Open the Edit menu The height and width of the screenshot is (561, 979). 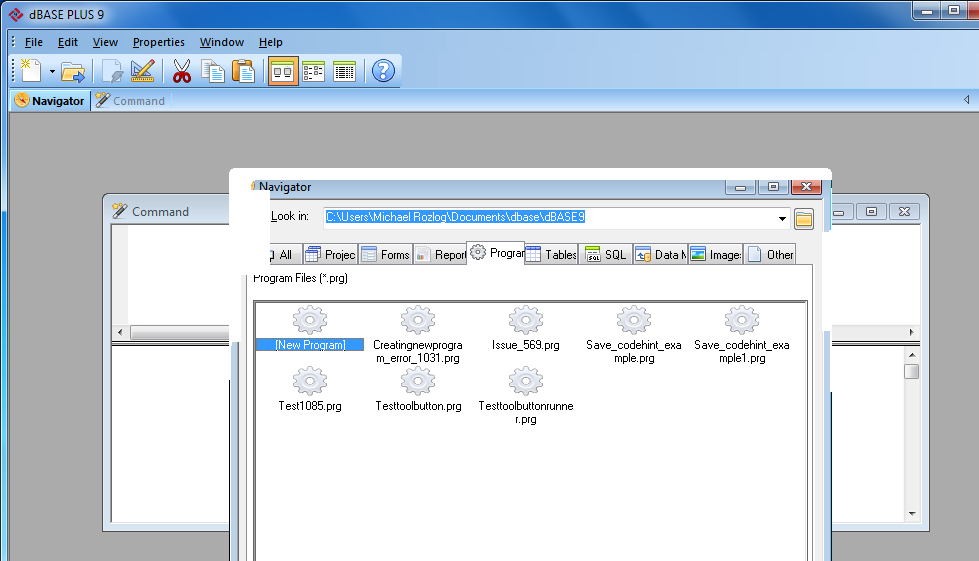pos(67,42)
